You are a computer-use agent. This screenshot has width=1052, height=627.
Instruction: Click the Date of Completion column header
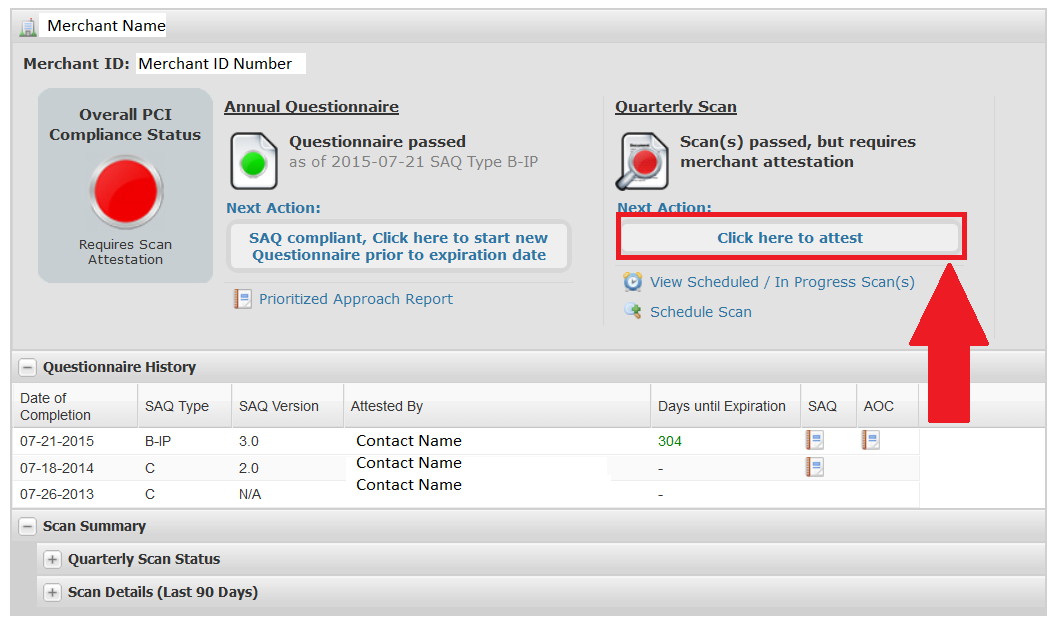74,406
